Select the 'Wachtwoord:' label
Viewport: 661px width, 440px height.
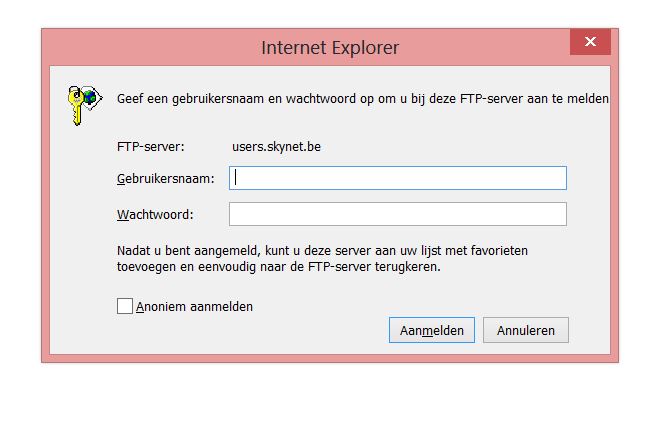pyautogui.click(x=155, y=214)
